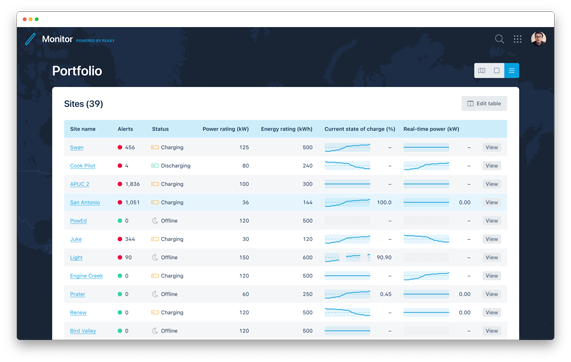Click green alert dot for Engine Creek
The width and height of the screenshot is (571, 362).
pos(120,276)
